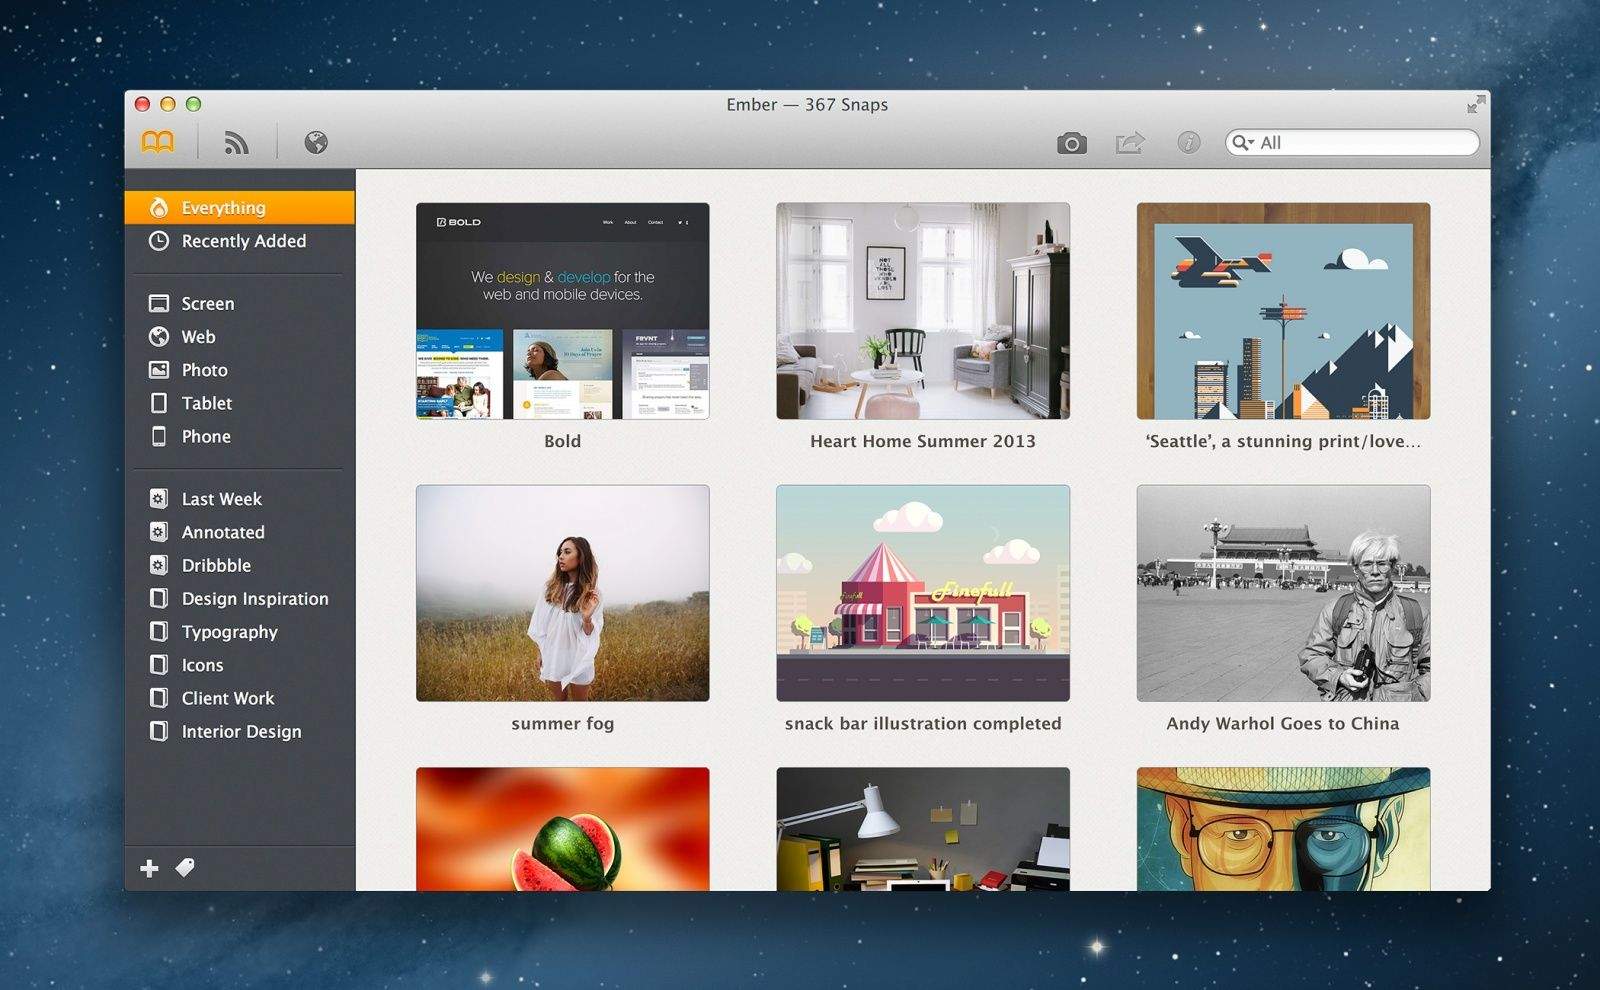Open the Library book icon view
This screenshot has height=990, width=1600.
point(158,142)
